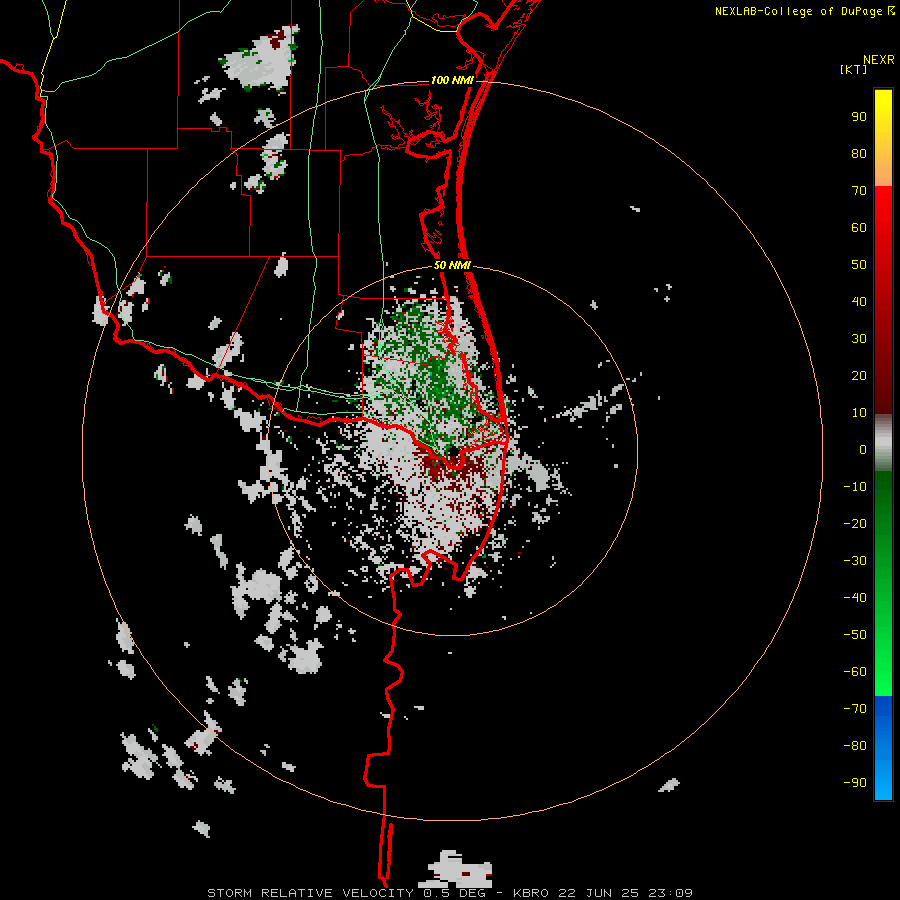This screenshot has height=900, width=900.
Task: Click the "50 NMI" range ring label
Action: tap(452, 265)
